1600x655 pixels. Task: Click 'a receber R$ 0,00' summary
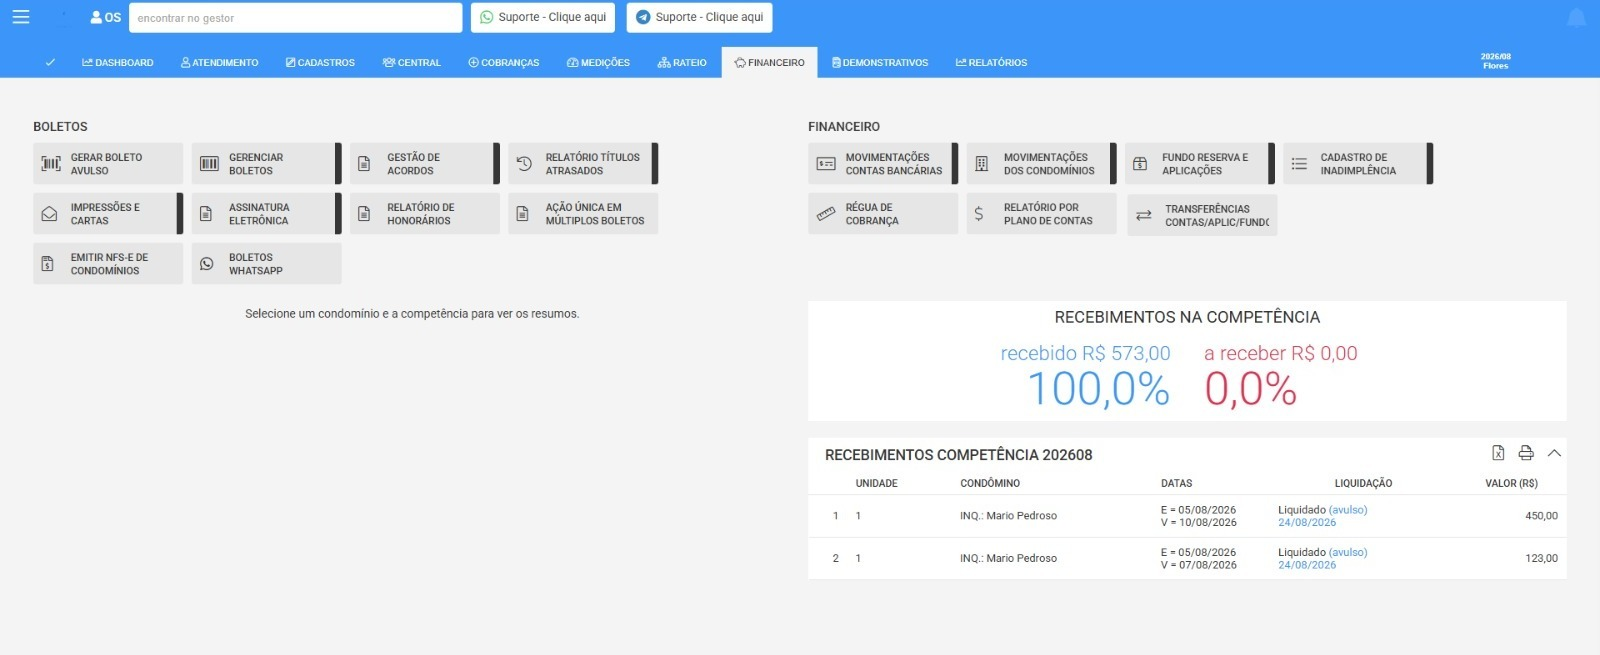1281,353
